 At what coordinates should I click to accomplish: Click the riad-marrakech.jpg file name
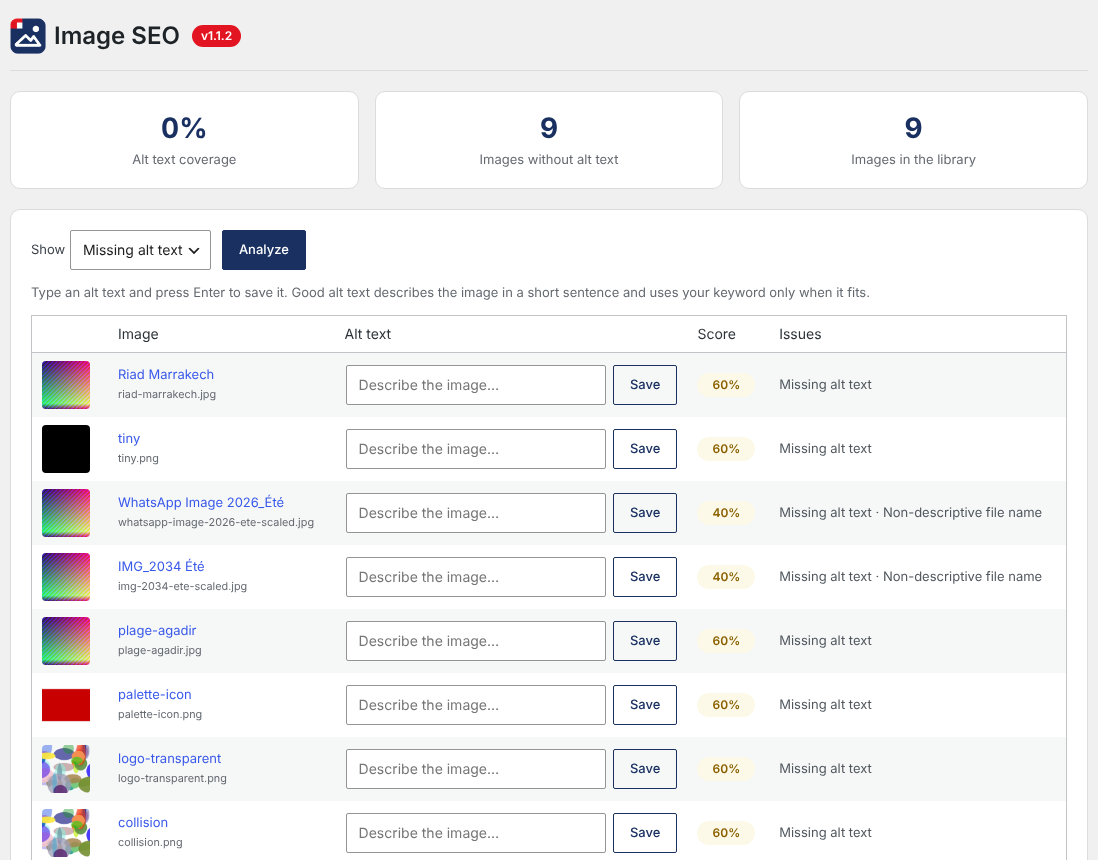point(167,394)
